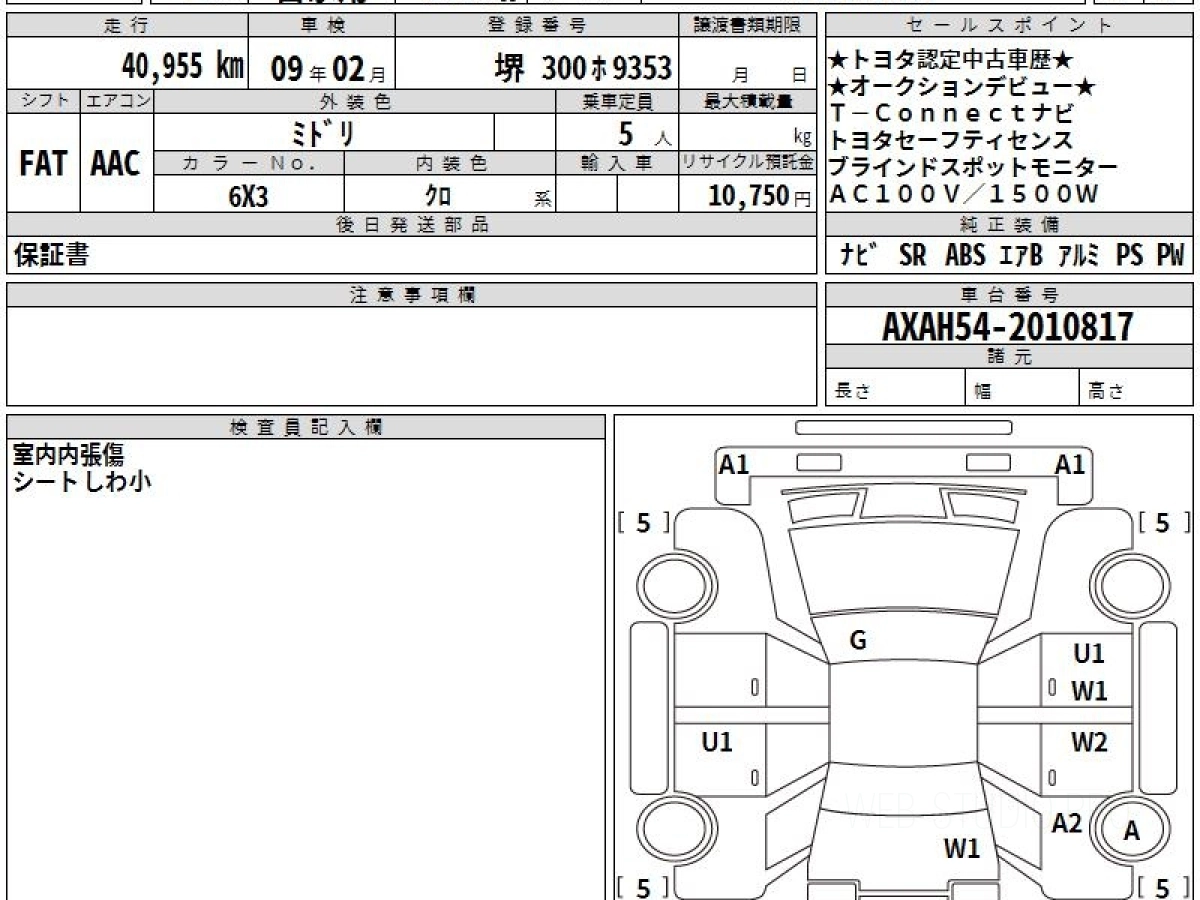This screenshot has height=900, width=1200.
Task: Click the 室内内張傷 inspector note
Action: [68, 454]
